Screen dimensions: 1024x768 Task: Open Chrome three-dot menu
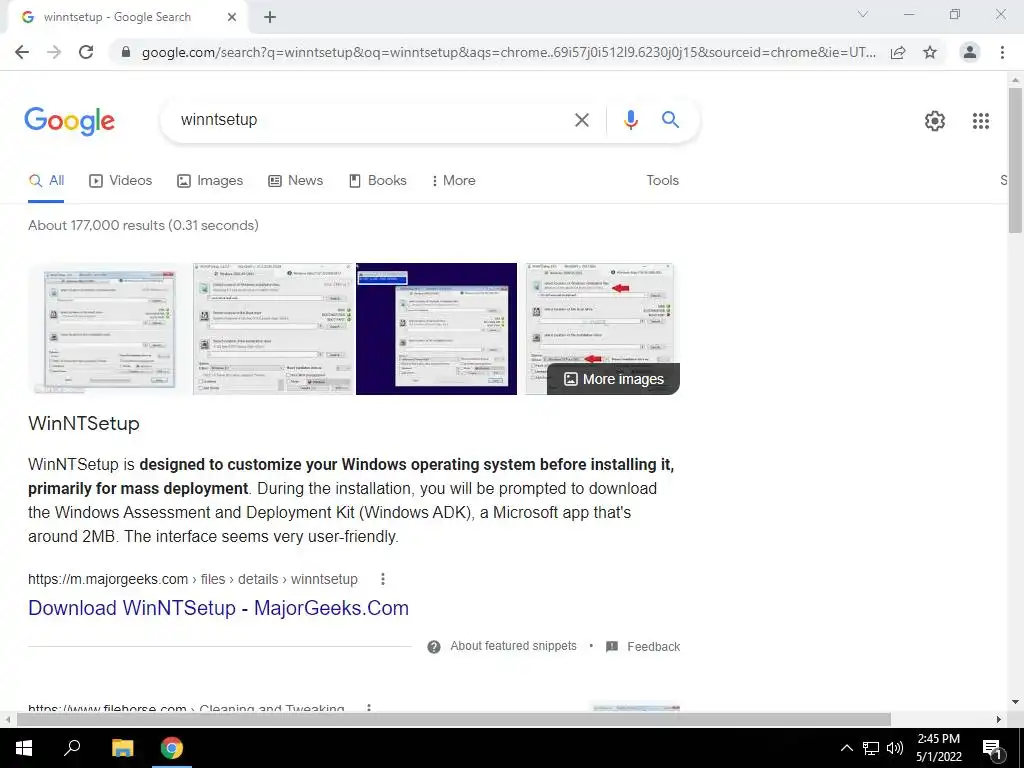point(1002,52)
